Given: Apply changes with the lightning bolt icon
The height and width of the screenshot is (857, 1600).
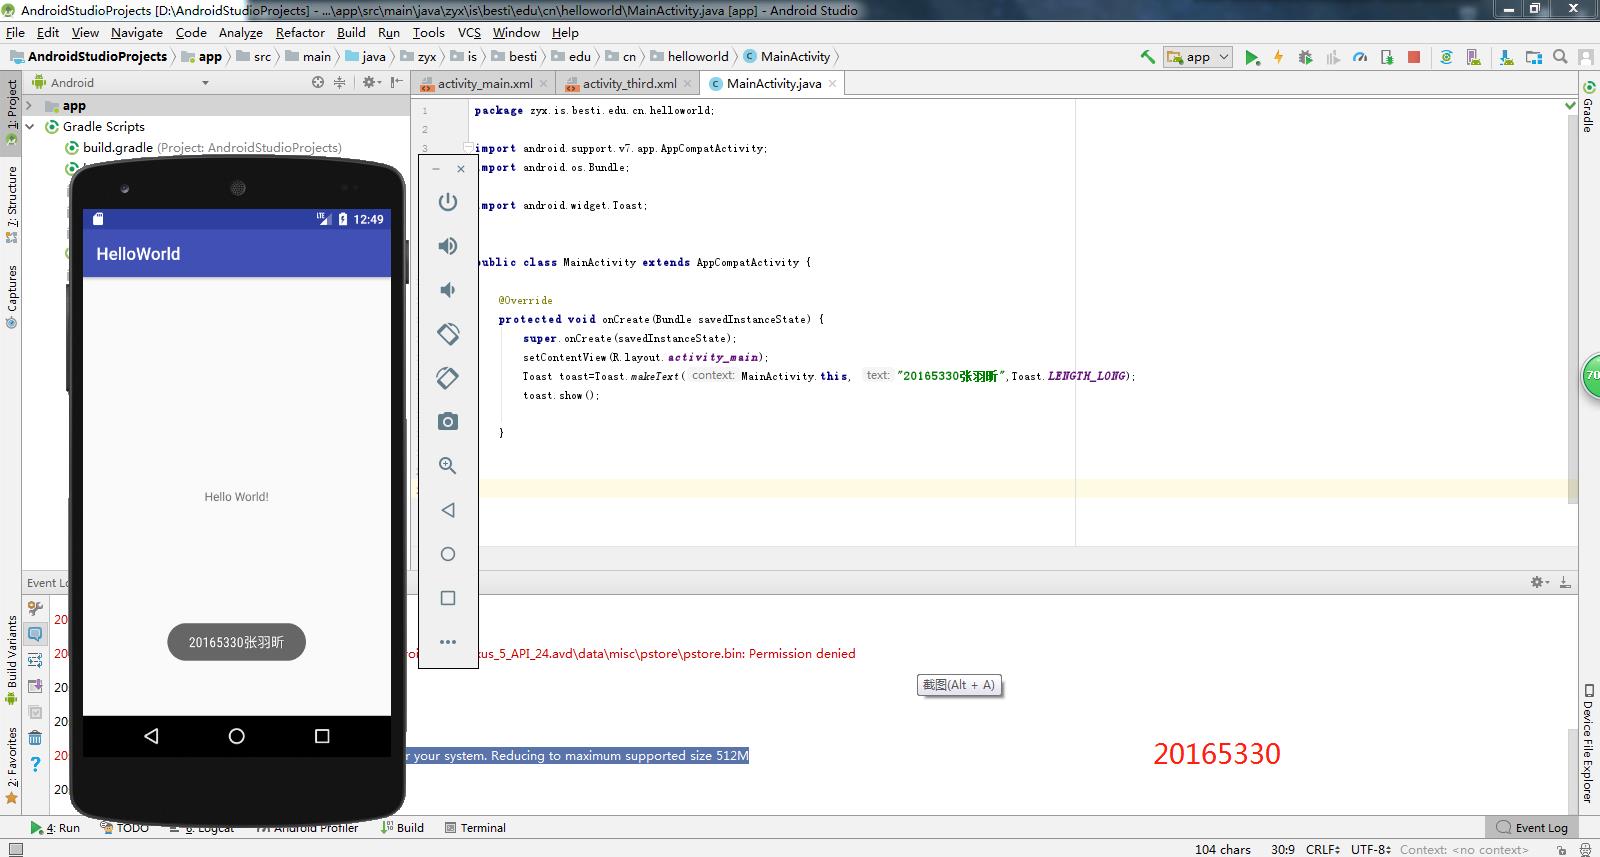Looking at the screenshot, I should [1278, 57].
